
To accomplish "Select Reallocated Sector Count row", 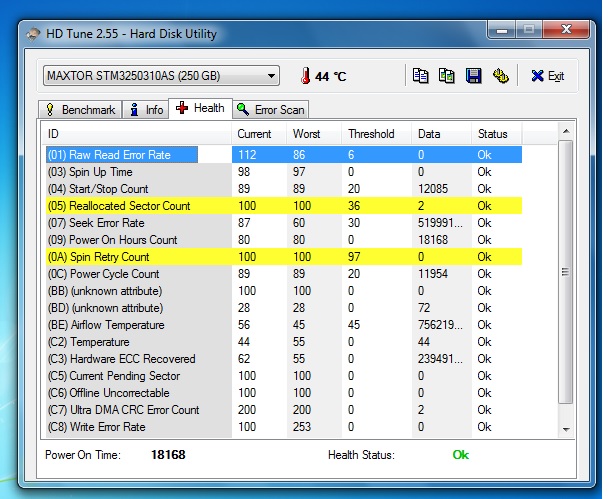I will point(284,206).
